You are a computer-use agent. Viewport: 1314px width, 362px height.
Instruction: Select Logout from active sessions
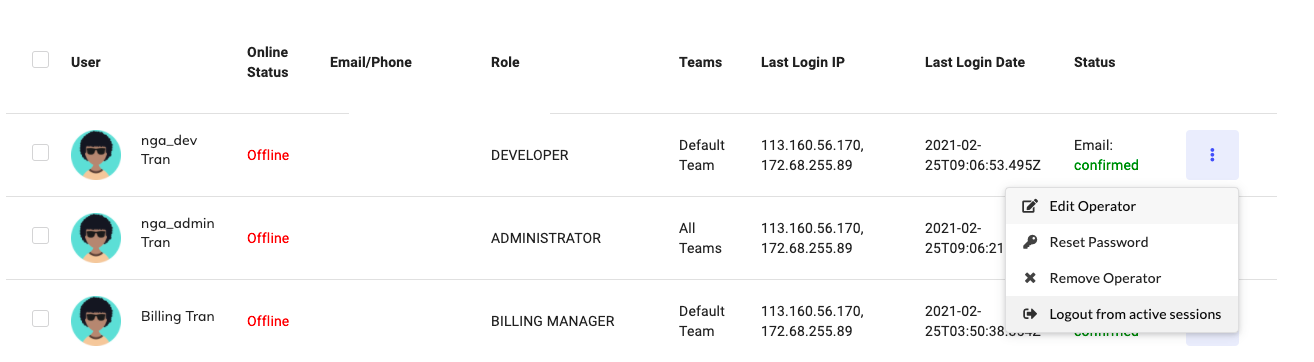[1122, 314]
